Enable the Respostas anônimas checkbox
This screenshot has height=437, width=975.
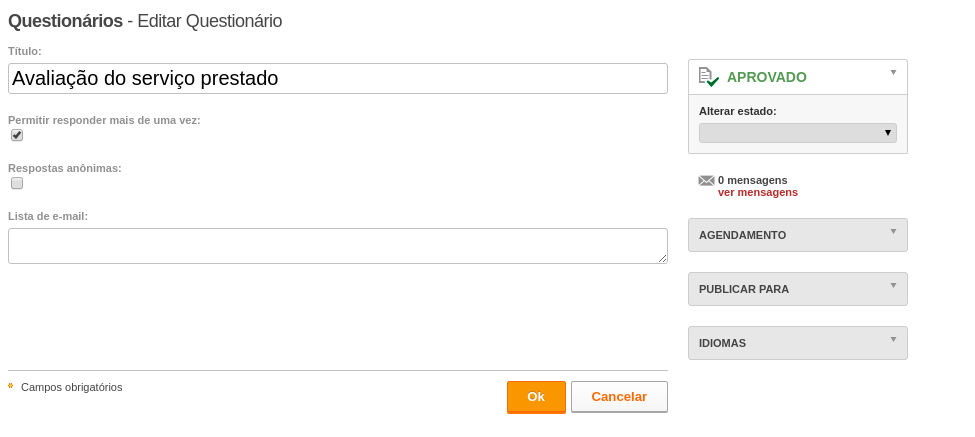(x=17, y=183)
